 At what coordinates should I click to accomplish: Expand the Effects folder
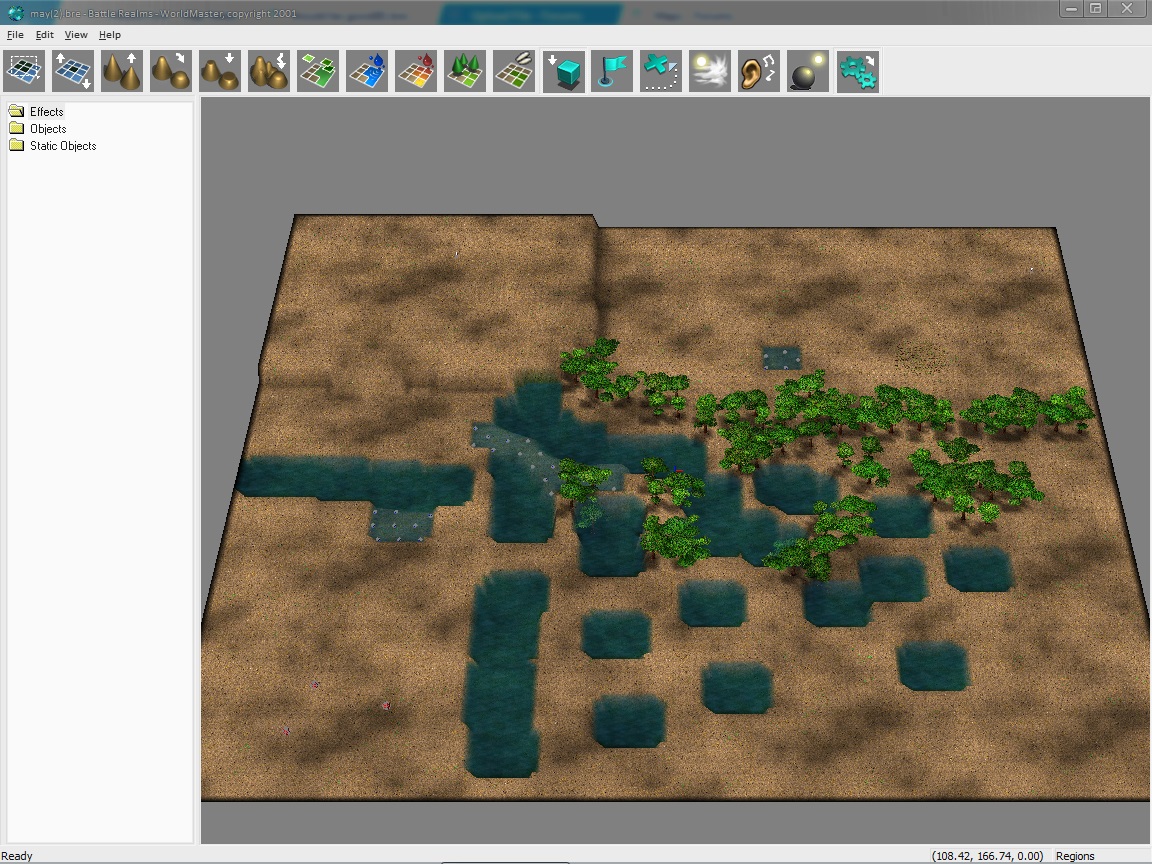click(x=46, y=112)
